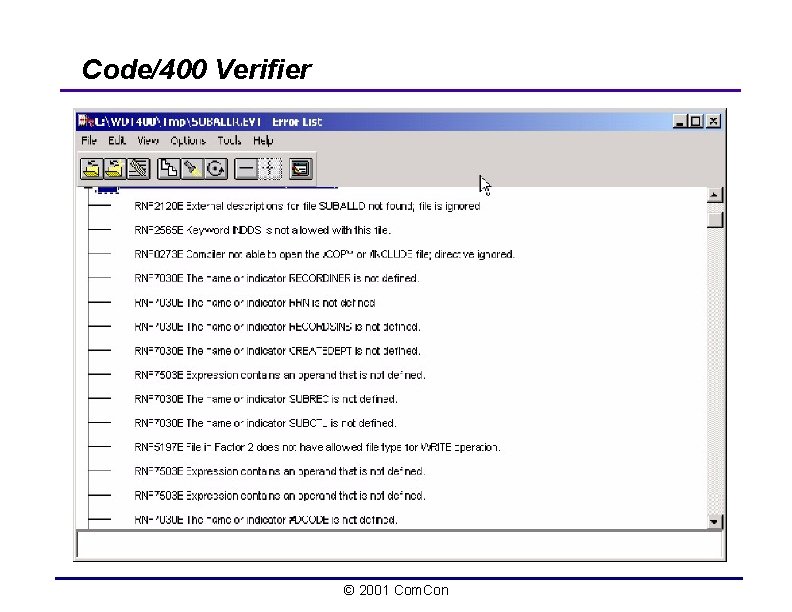Close the Error List window
Viewport: 792px width, 612px height.
point(713,121)
